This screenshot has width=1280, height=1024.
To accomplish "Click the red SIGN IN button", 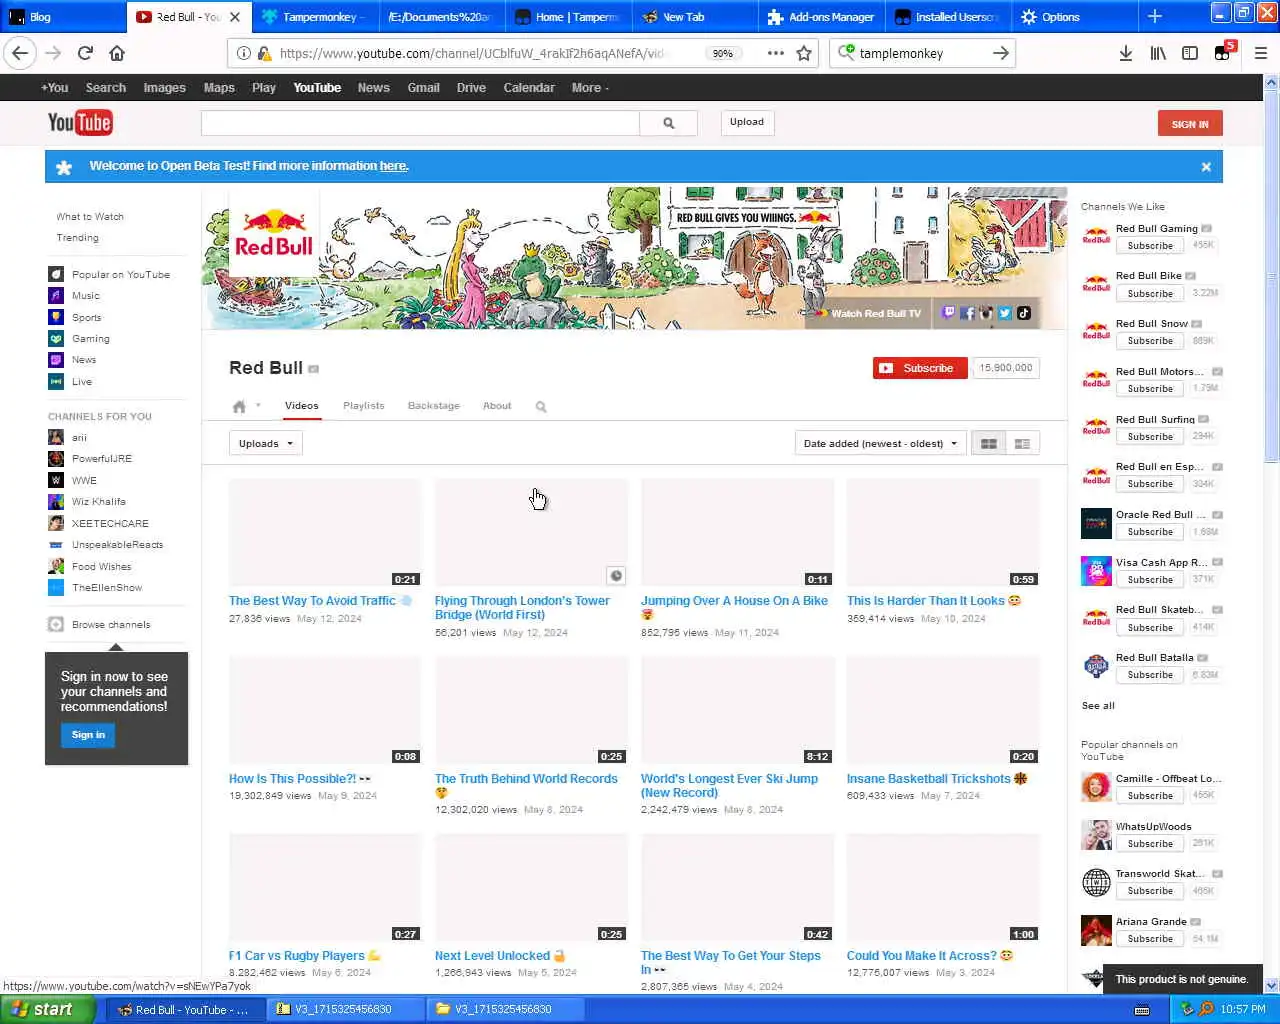I will tap(1190, 124).
